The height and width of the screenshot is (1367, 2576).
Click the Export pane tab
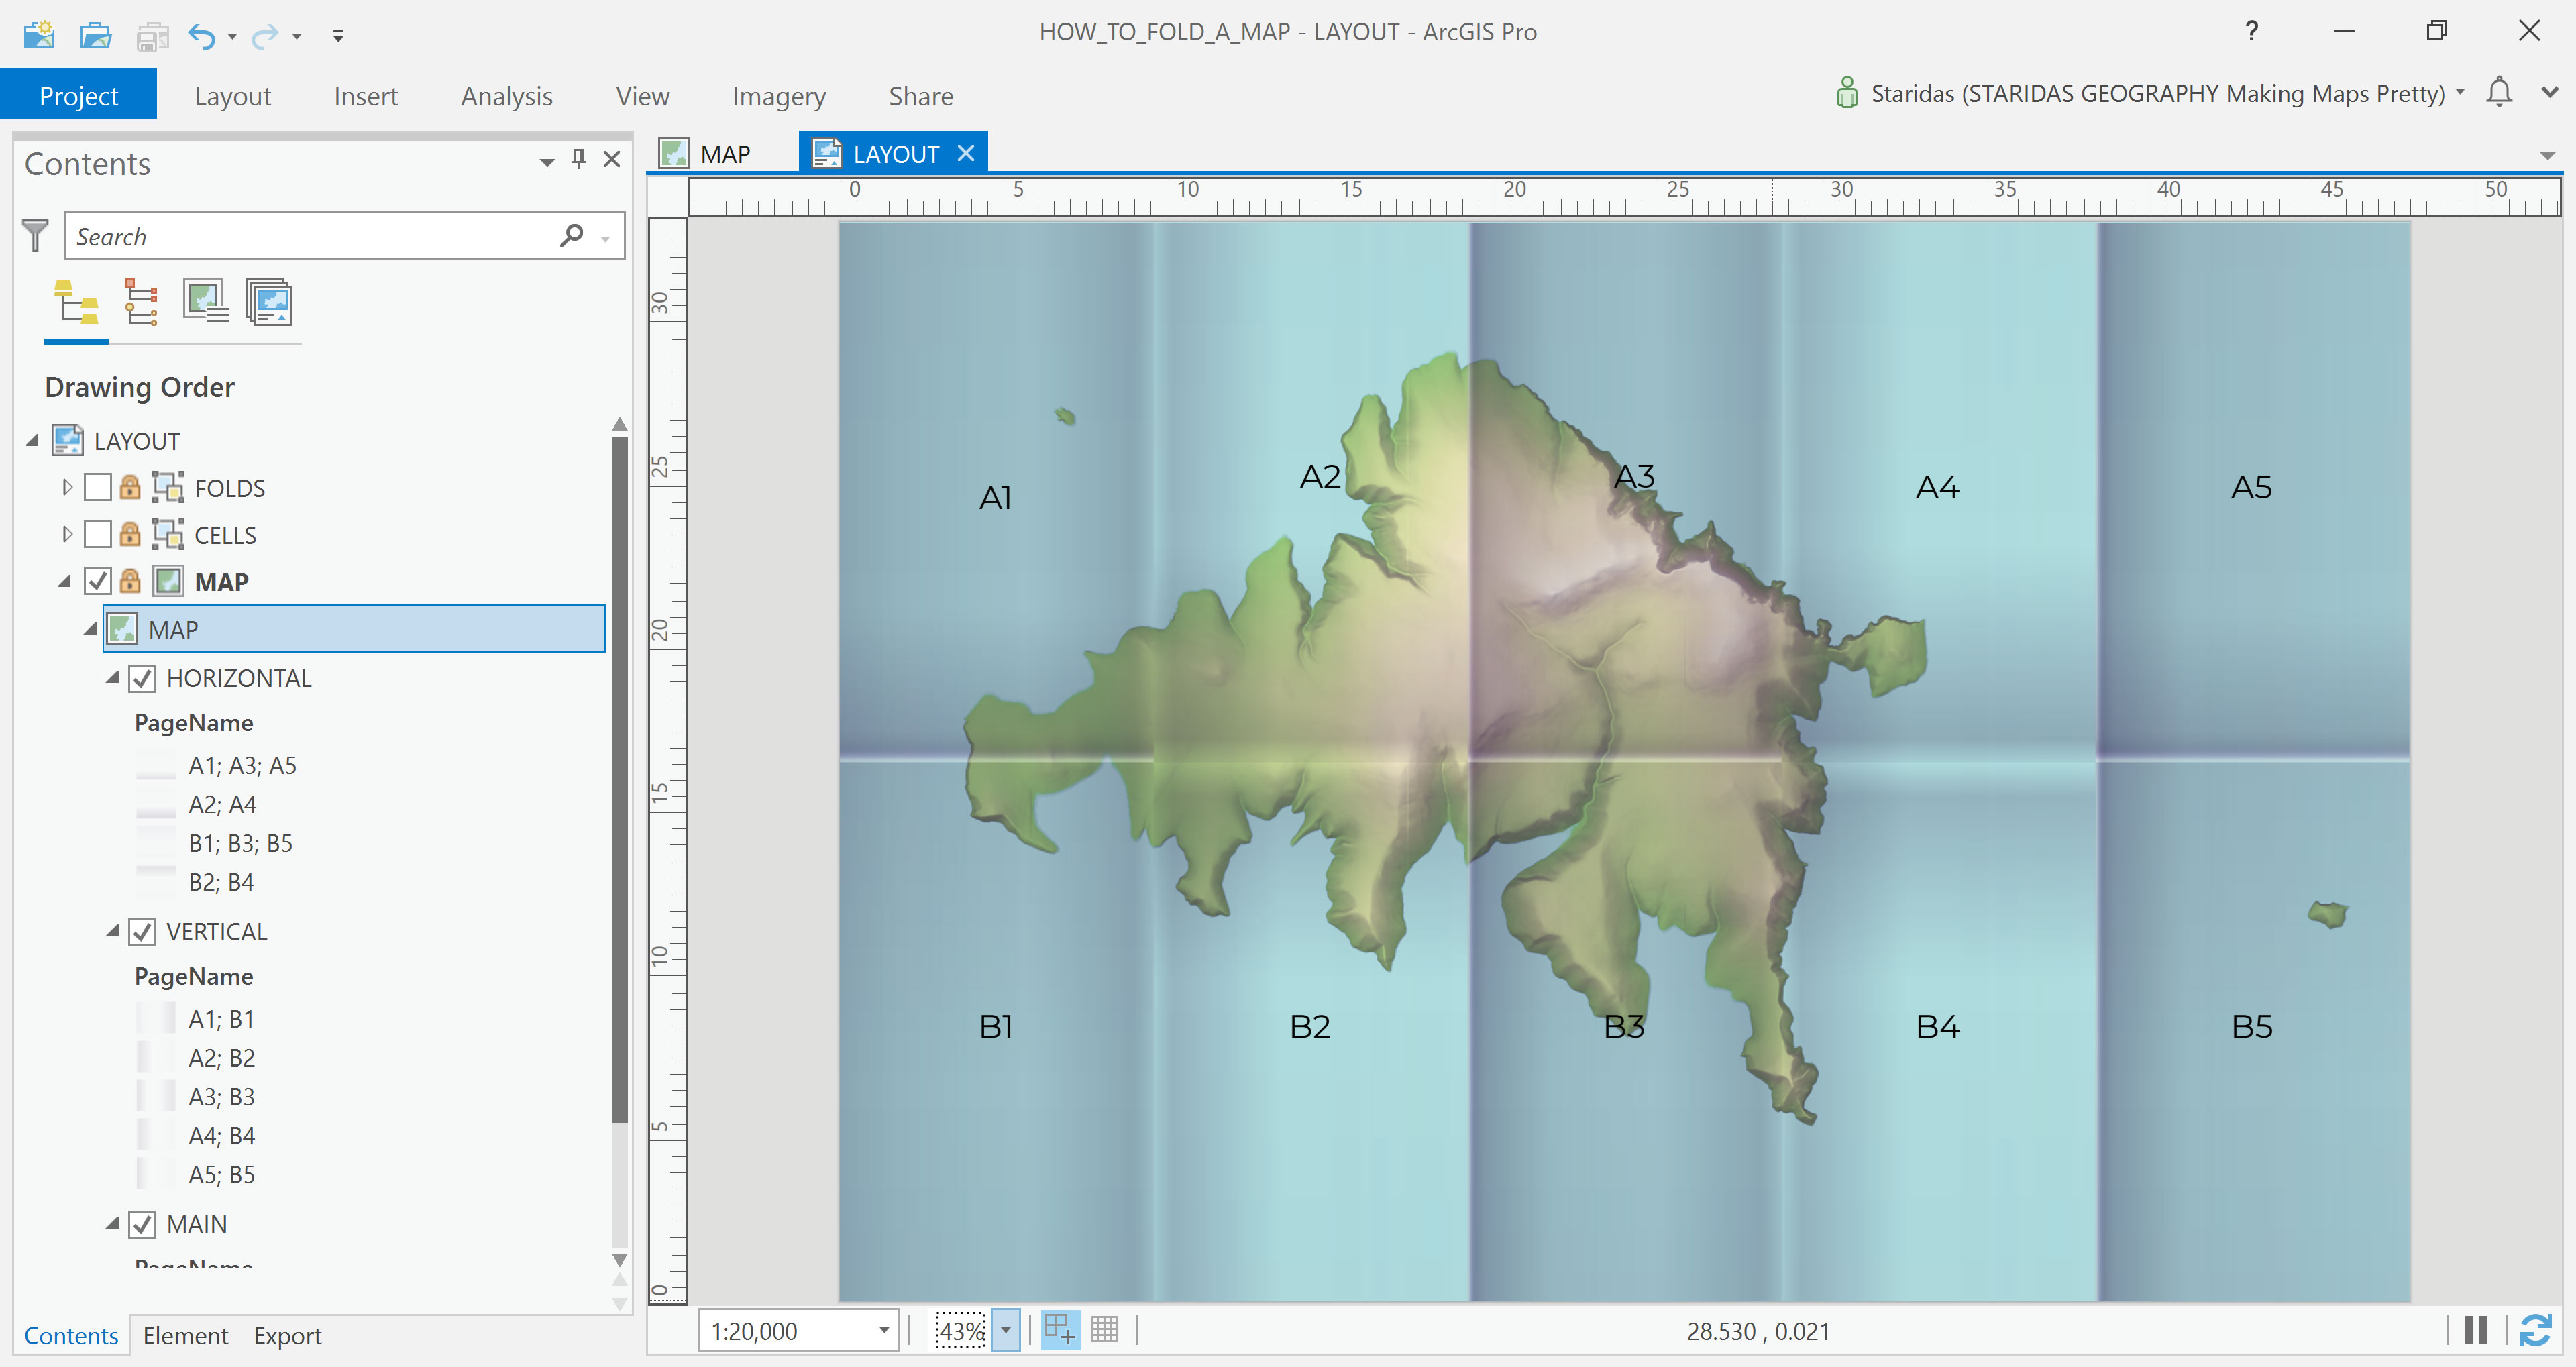(x=287, y=1336)
